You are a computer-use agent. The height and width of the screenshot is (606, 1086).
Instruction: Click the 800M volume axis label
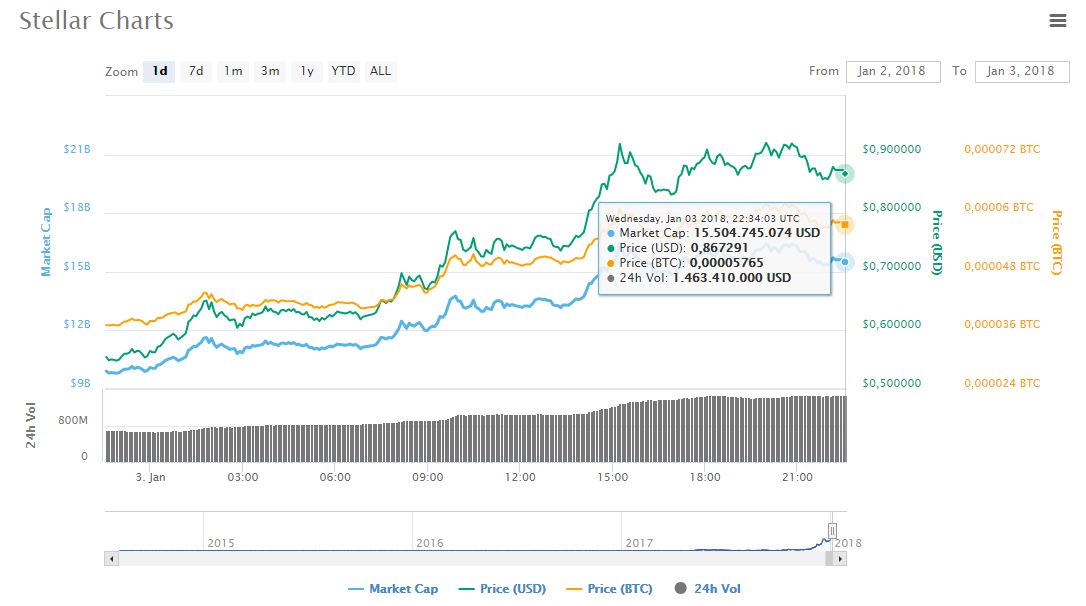(x=73, y=420)
